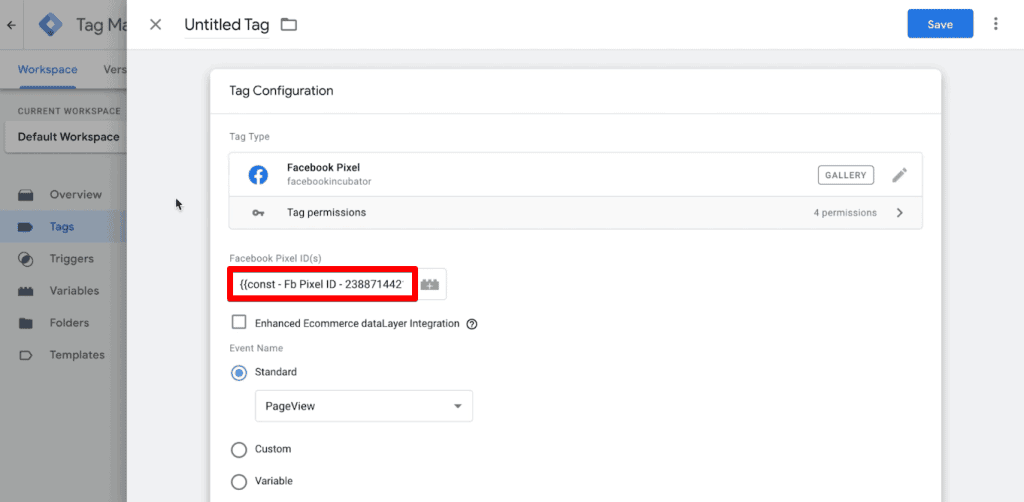
Task: Rename the Untitled Tag title field
Action: pos(227,25)
